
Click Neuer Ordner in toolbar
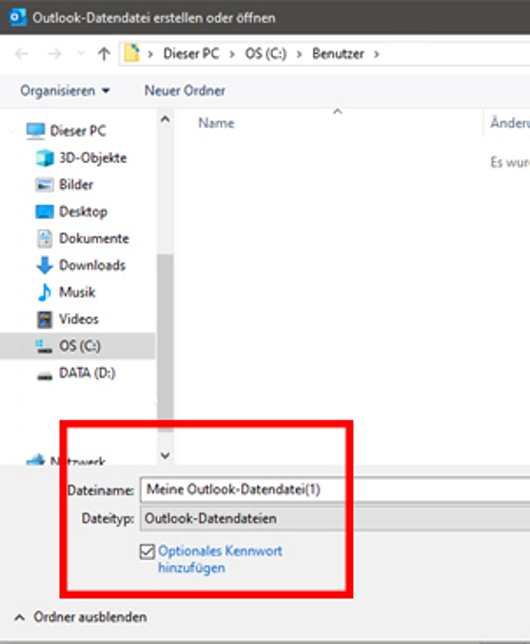coord(185,91)
